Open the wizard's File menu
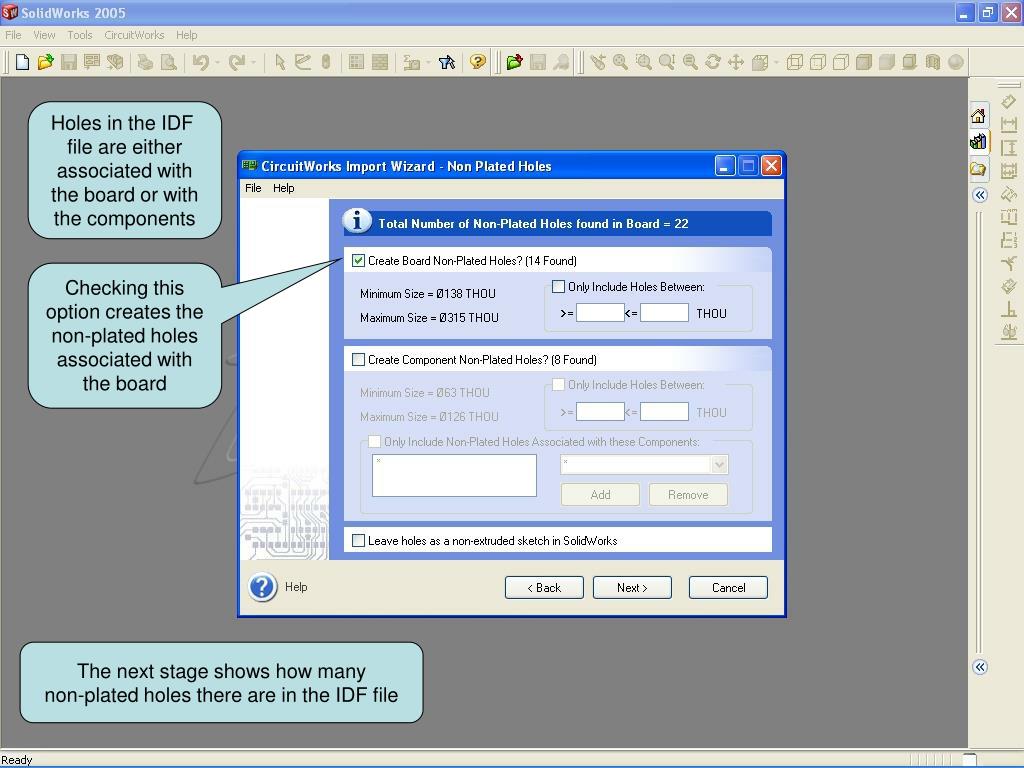Viewport: 1024px width, 768px height. pos(253,188)
